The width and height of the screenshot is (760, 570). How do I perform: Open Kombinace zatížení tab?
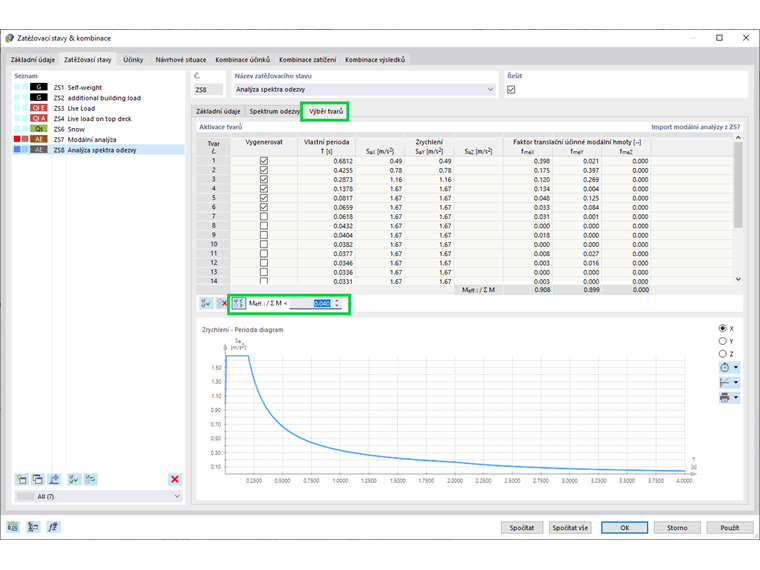pos(307,60)
